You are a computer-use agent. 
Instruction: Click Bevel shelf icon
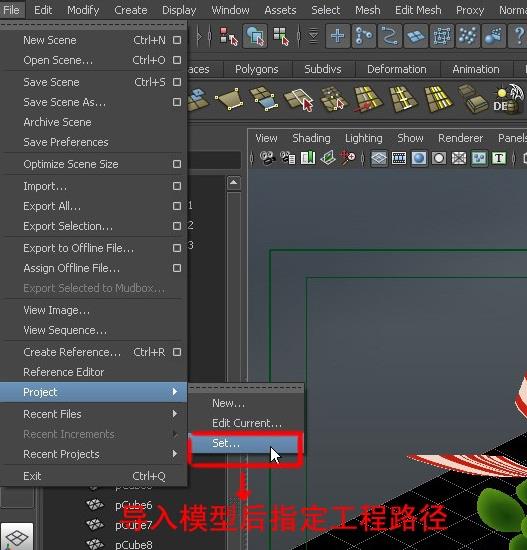[x=473, y=99]
